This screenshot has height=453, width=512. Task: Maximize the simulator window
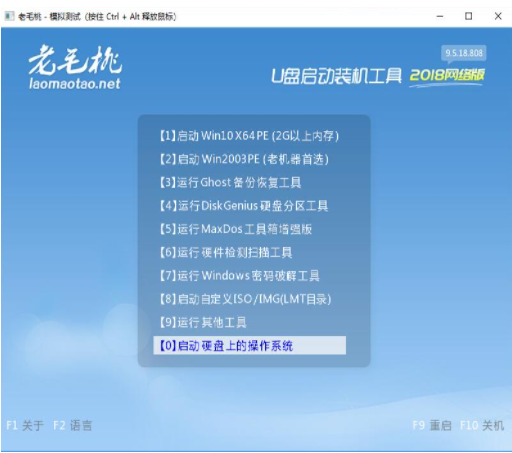tap(468, 16)
